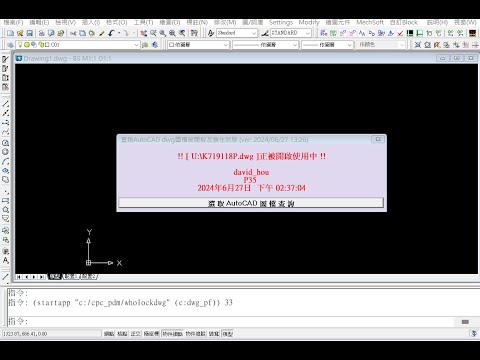The image size is (480, 360).
Task: Select the Zoom Window icon
Action: 163,33
